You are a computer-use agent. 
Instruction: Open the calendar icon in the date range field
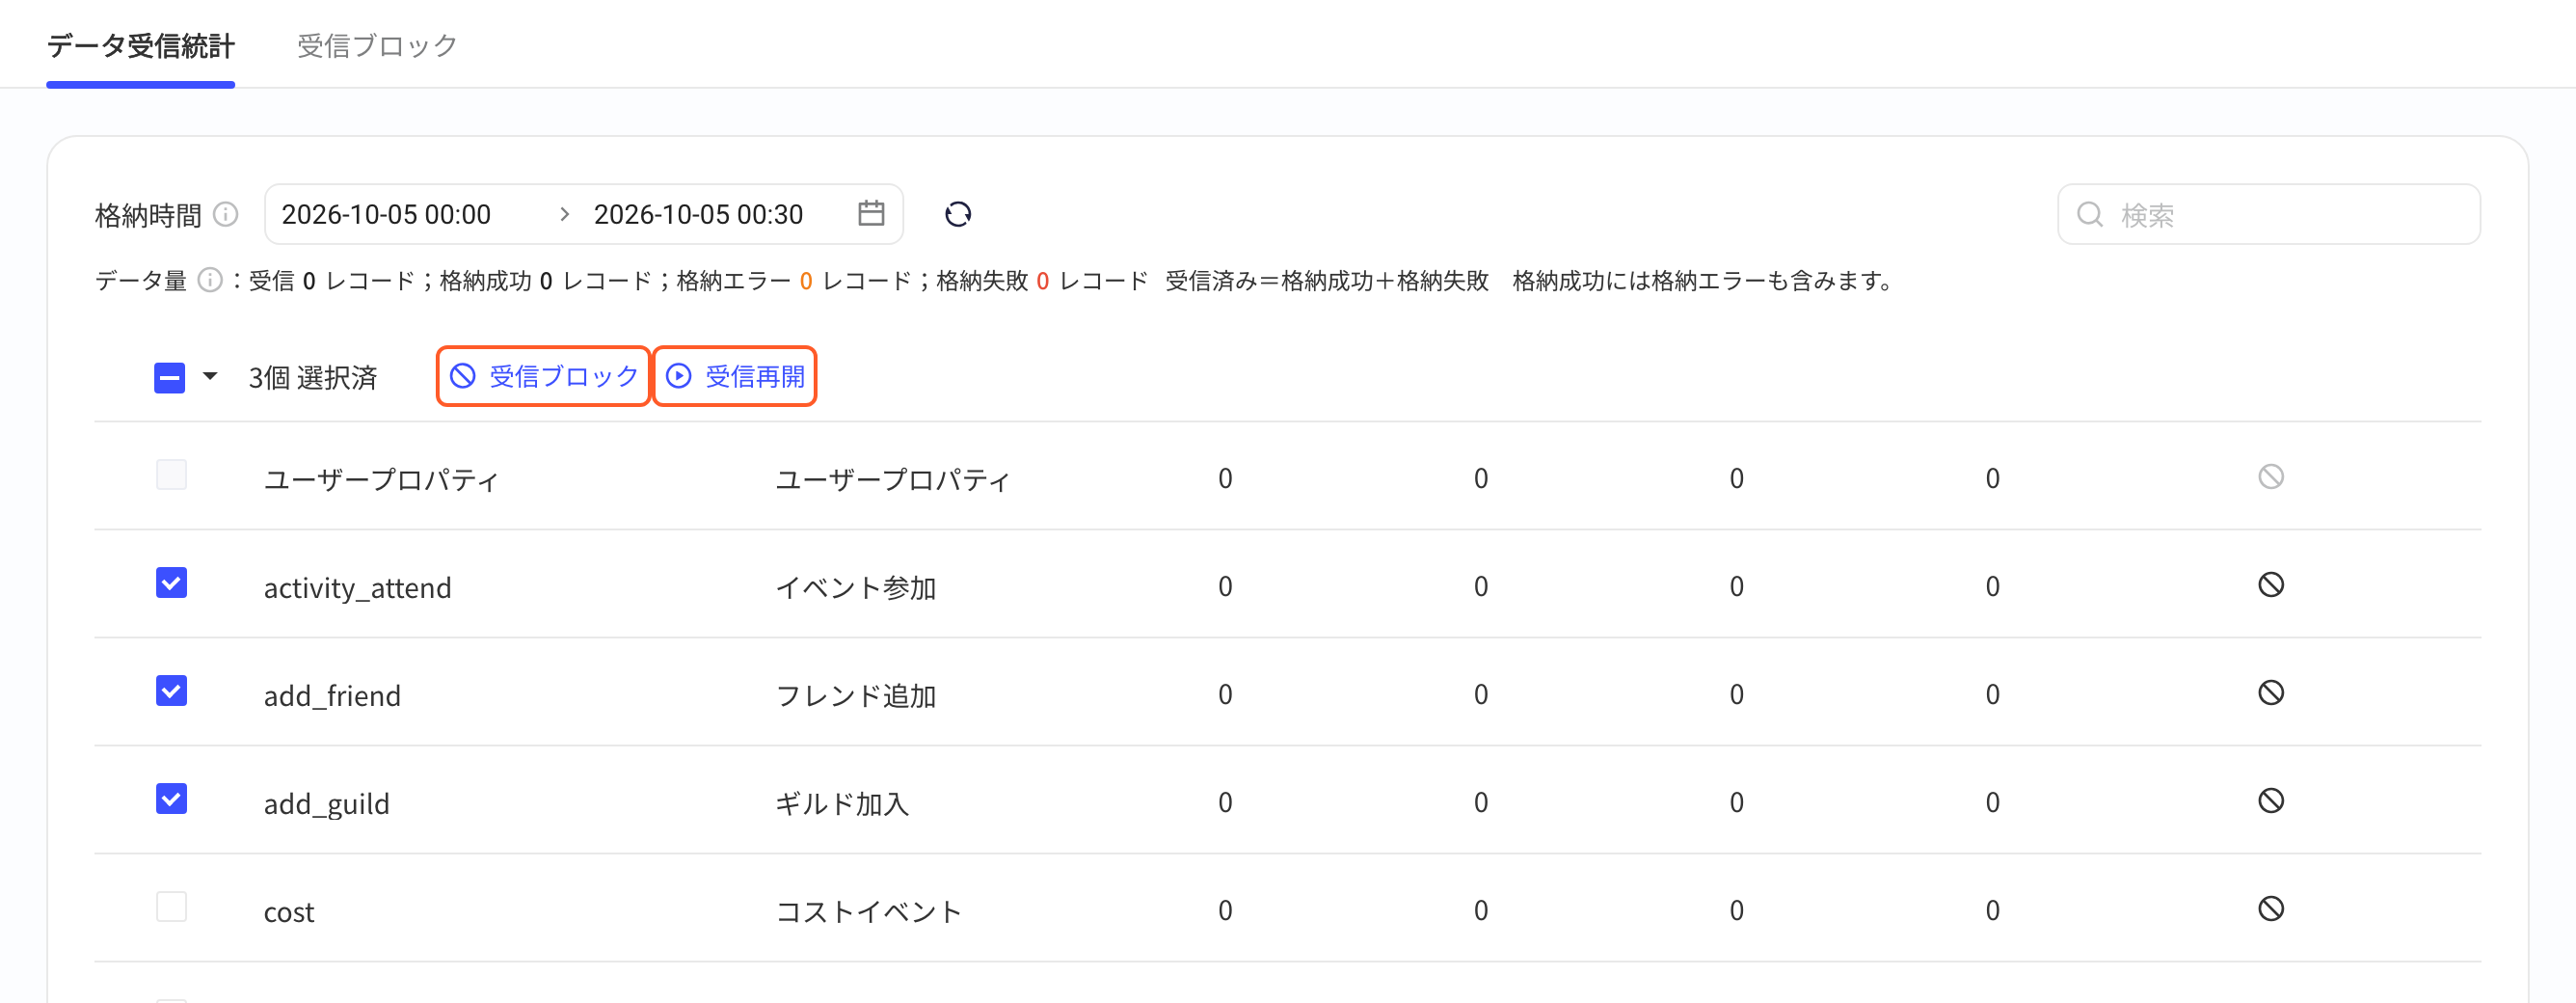871,213
